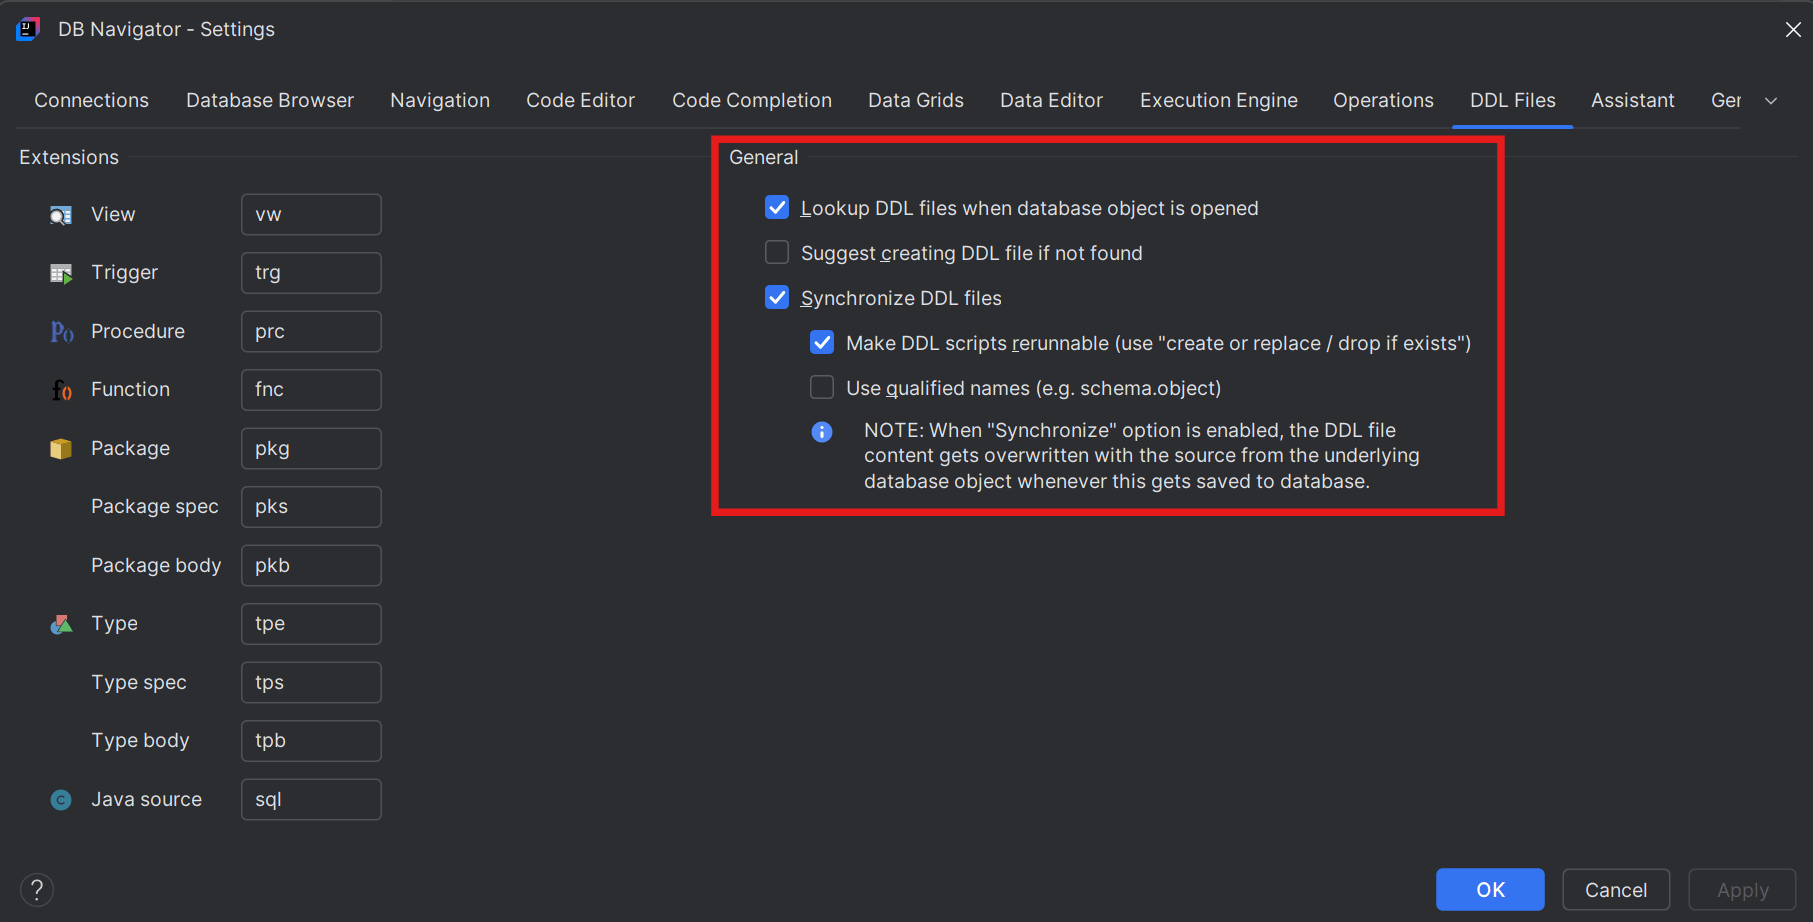The image size is (1813, 922).
Task: Click the Package body extension field
Action: (310, 565)
